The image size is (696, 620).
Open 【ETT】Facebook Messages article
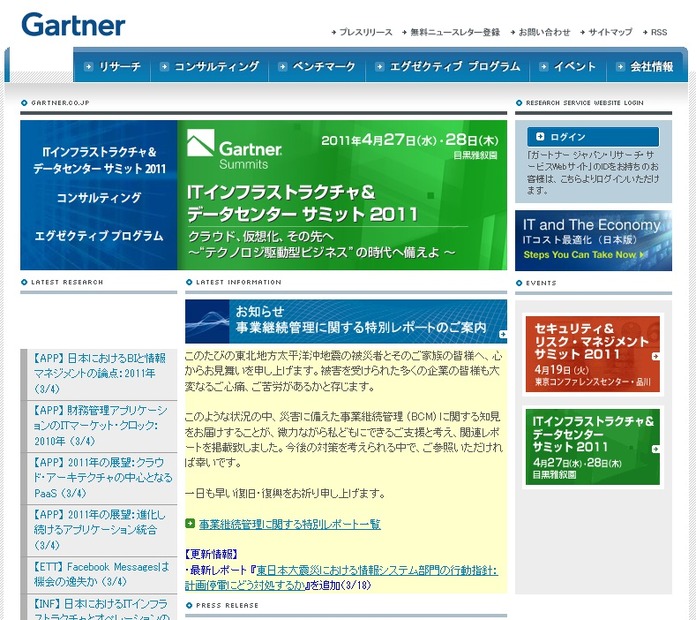(101, 574)
